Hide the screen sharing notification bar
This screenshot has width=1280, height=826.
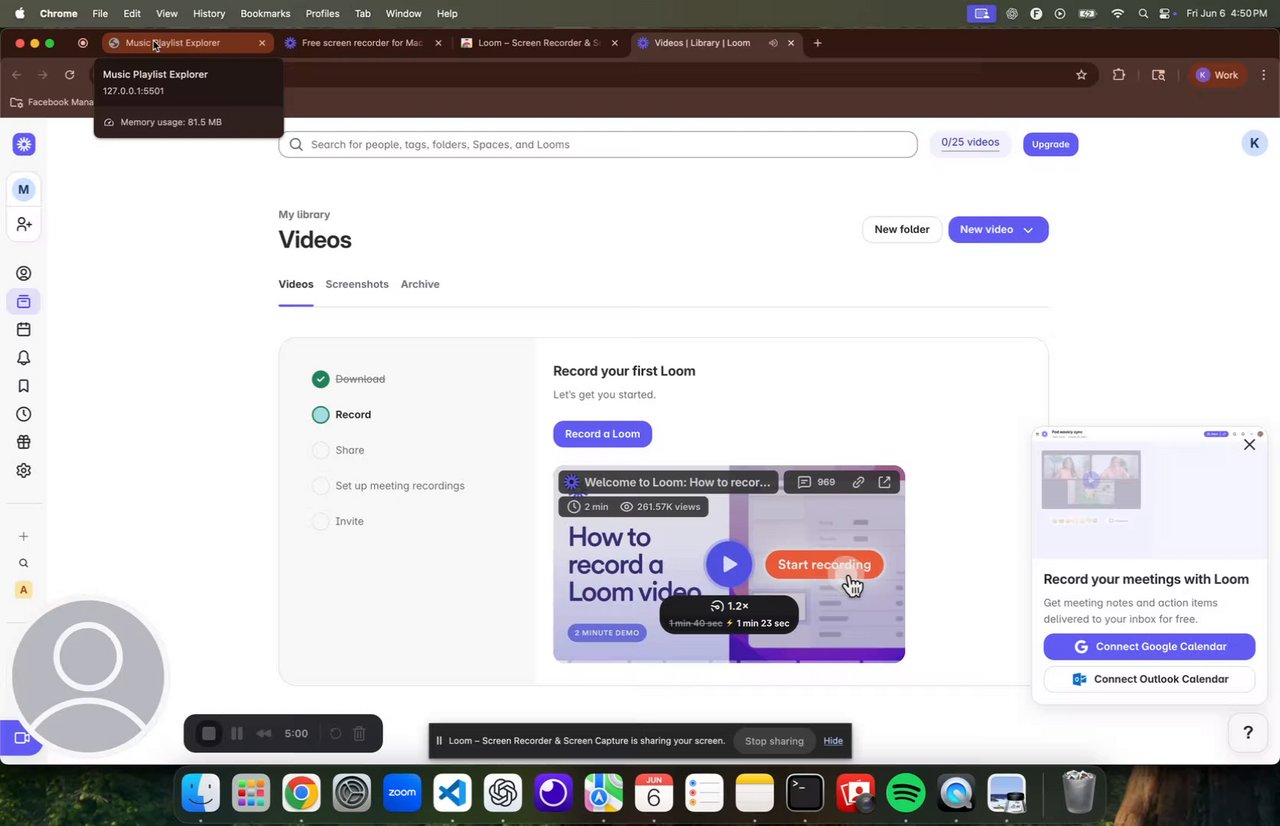pos(833,741)
